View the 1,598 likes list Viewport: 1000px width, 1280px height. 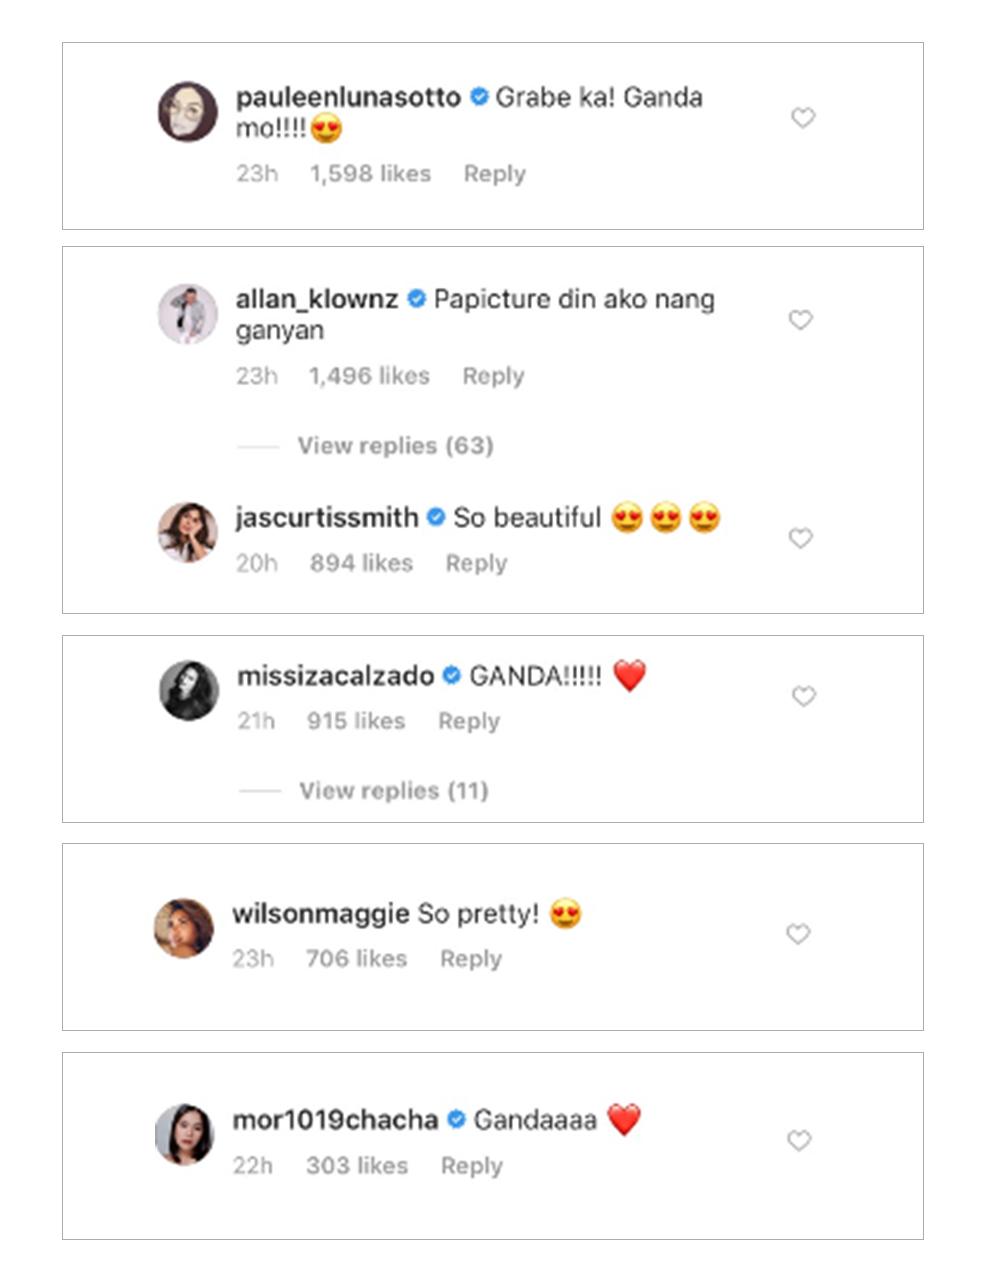pos(370,174)
